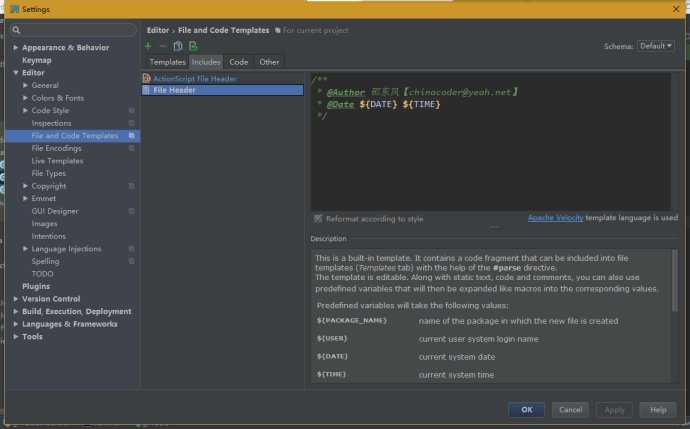Image resolution: width=690 pixels, height=429 pixels.
Task: Open the Schema Default dropdown
Action: pos(656,46)
